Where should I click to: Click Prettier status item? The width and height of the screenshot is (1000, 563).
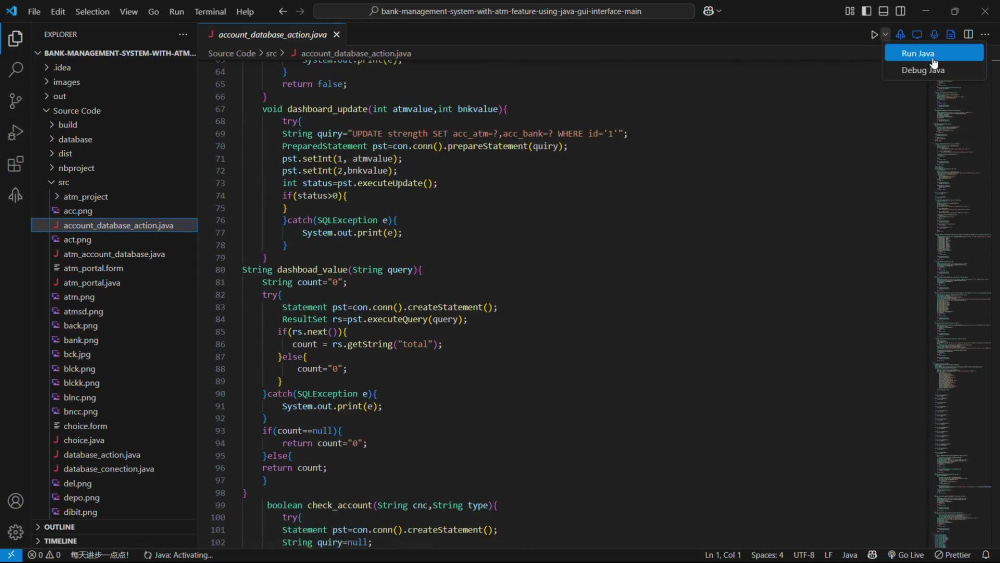coord(952,555)
